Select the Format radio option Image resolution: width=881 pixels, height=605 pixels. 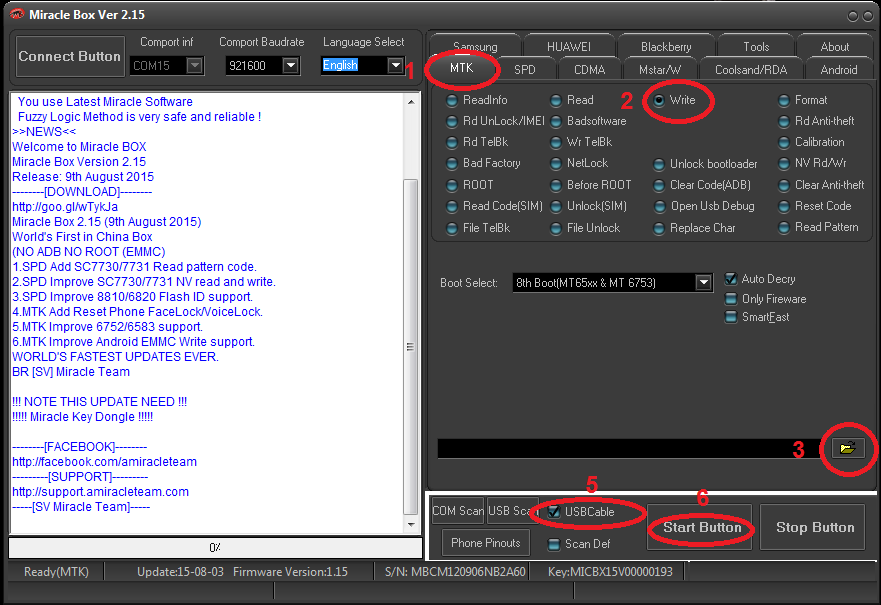(803, 100)
